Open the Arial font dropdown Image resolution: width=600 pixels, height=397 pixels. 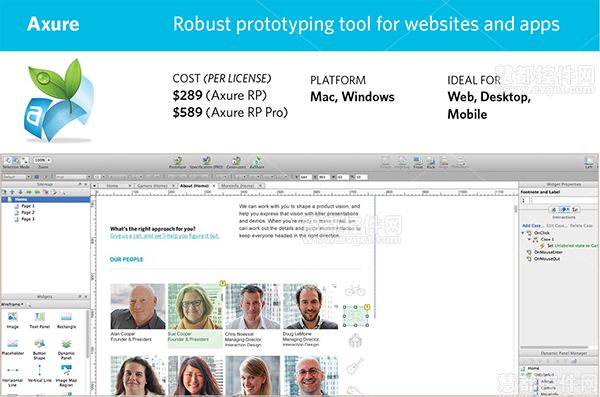pyautogui.click(x=73, y=176)
